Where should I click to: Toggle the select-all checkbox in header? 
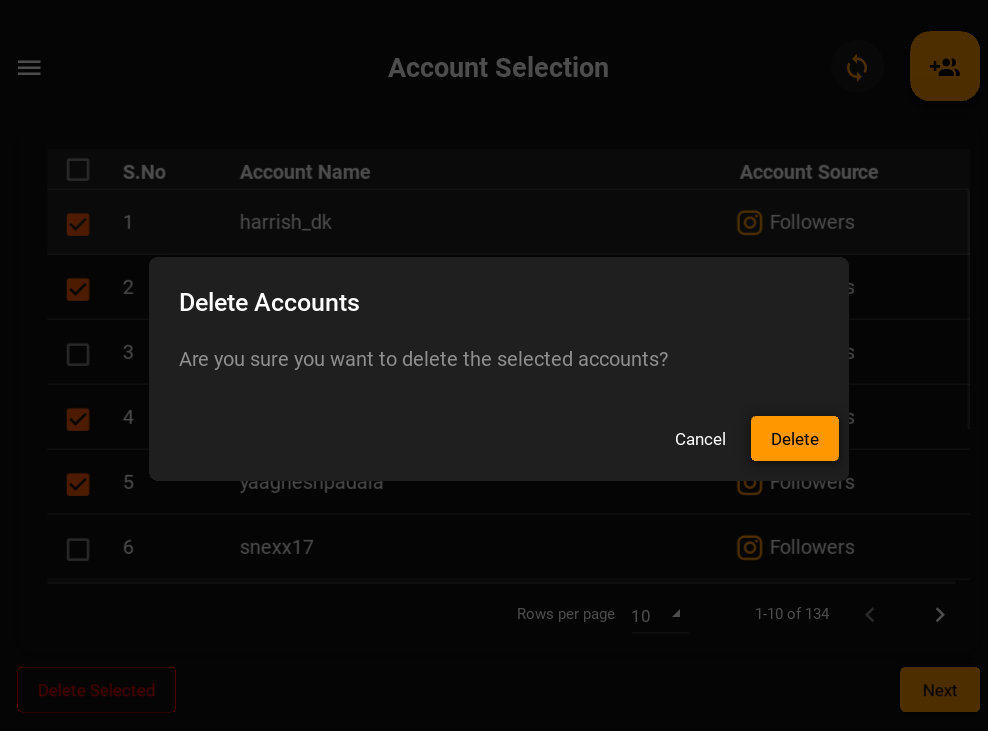pos(77,169)
